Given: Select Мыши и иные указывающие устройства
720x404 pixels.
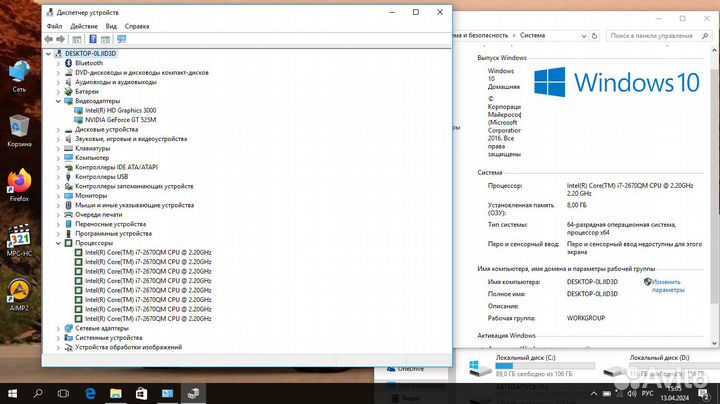Looking at the screenshot, I should tap(135, 205).
